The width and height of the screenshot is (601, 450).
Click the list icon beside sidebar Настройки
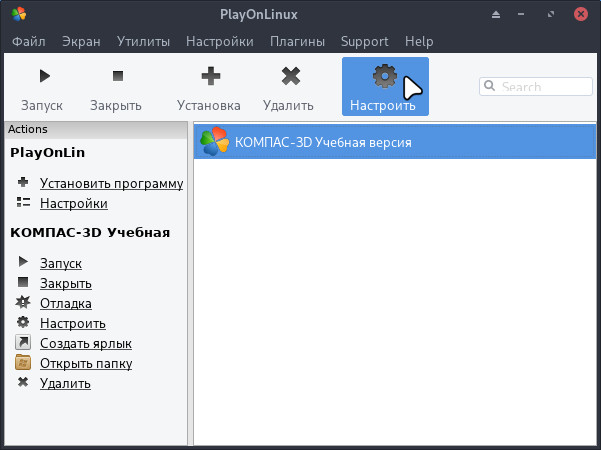tap(23, 202)
